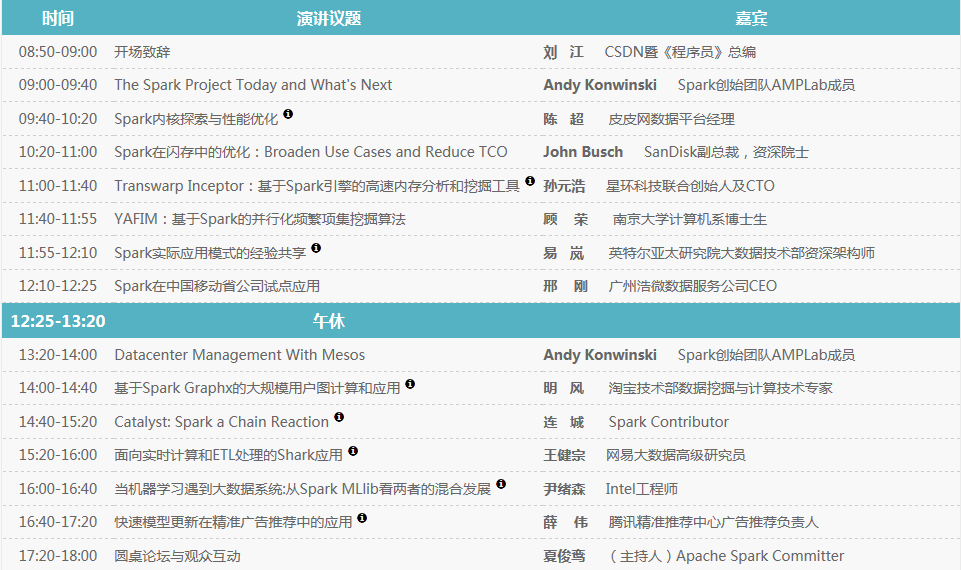The width and height of the screenshot is (961, 570).
Task: Click the 时间 column header
Action: tap(58, 18)
